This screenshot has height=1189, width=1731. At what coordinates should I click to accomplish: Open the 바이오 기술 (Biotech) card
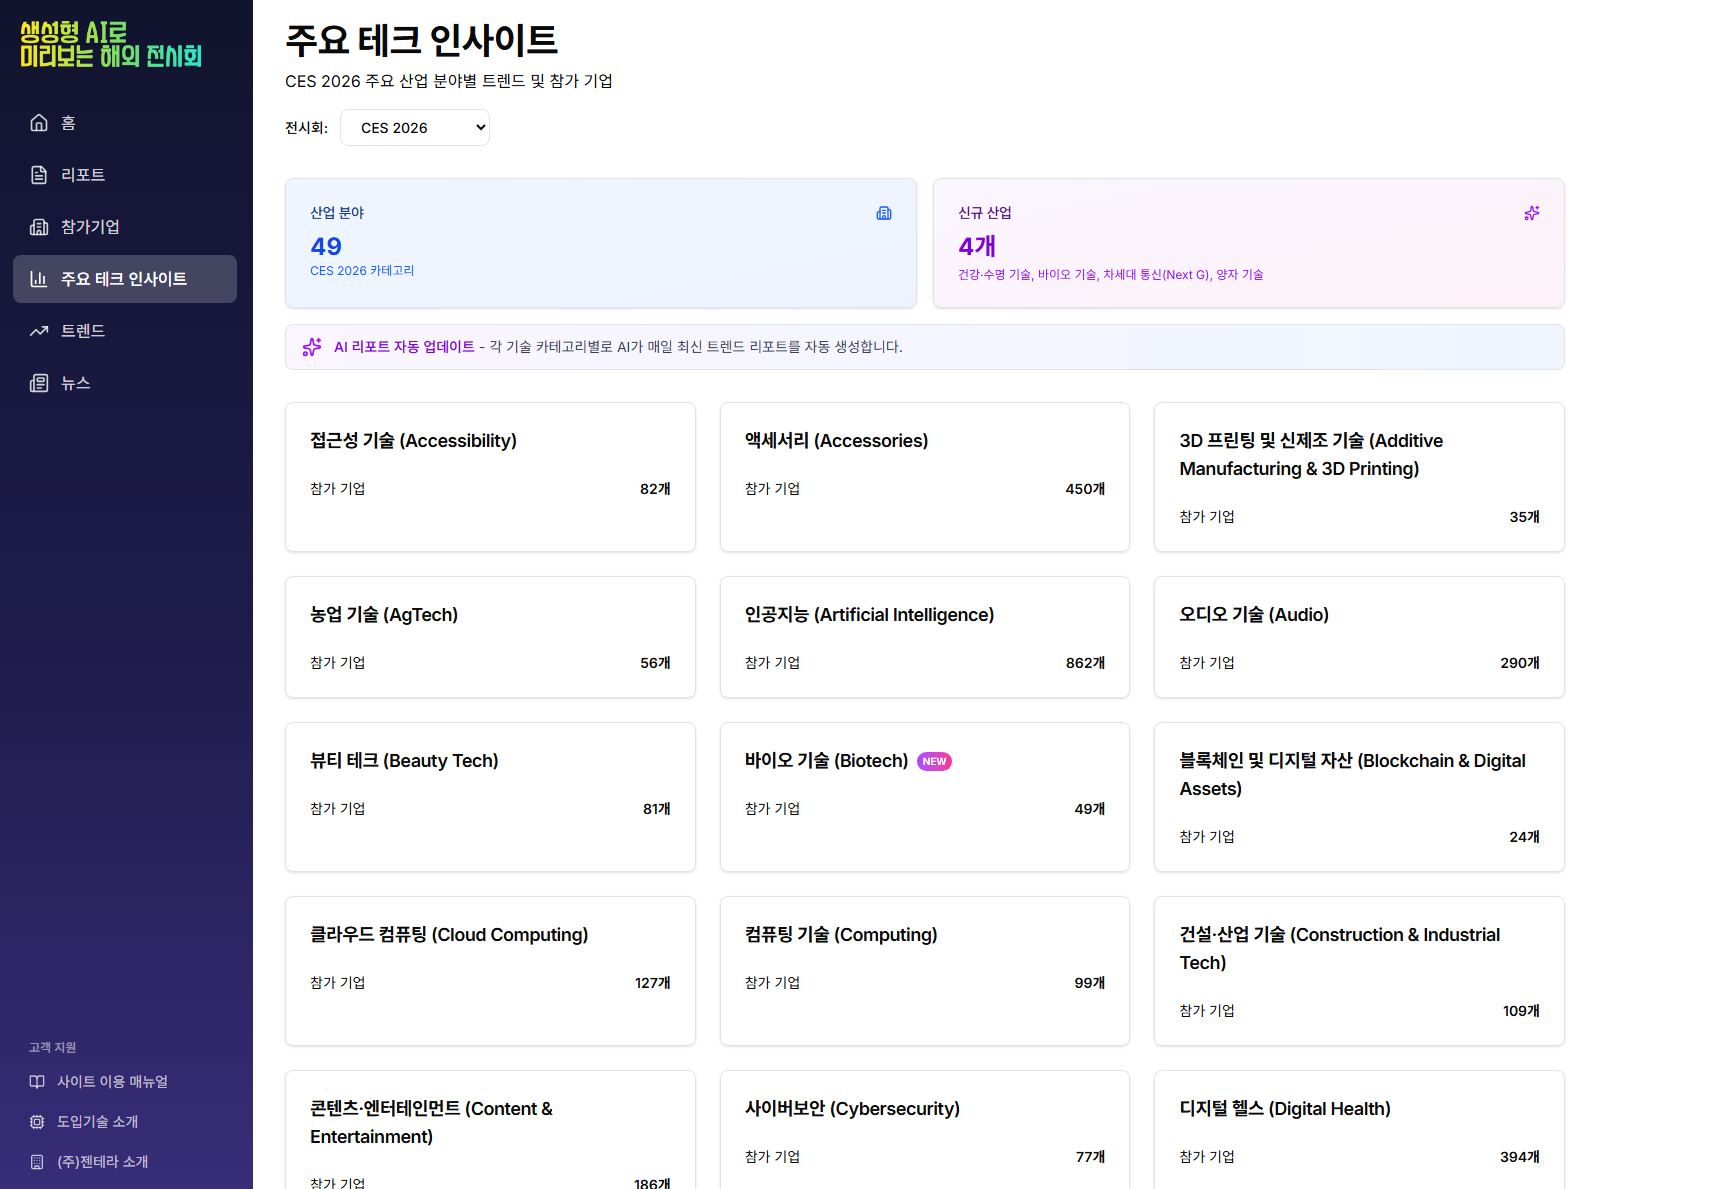pos(924,797)
